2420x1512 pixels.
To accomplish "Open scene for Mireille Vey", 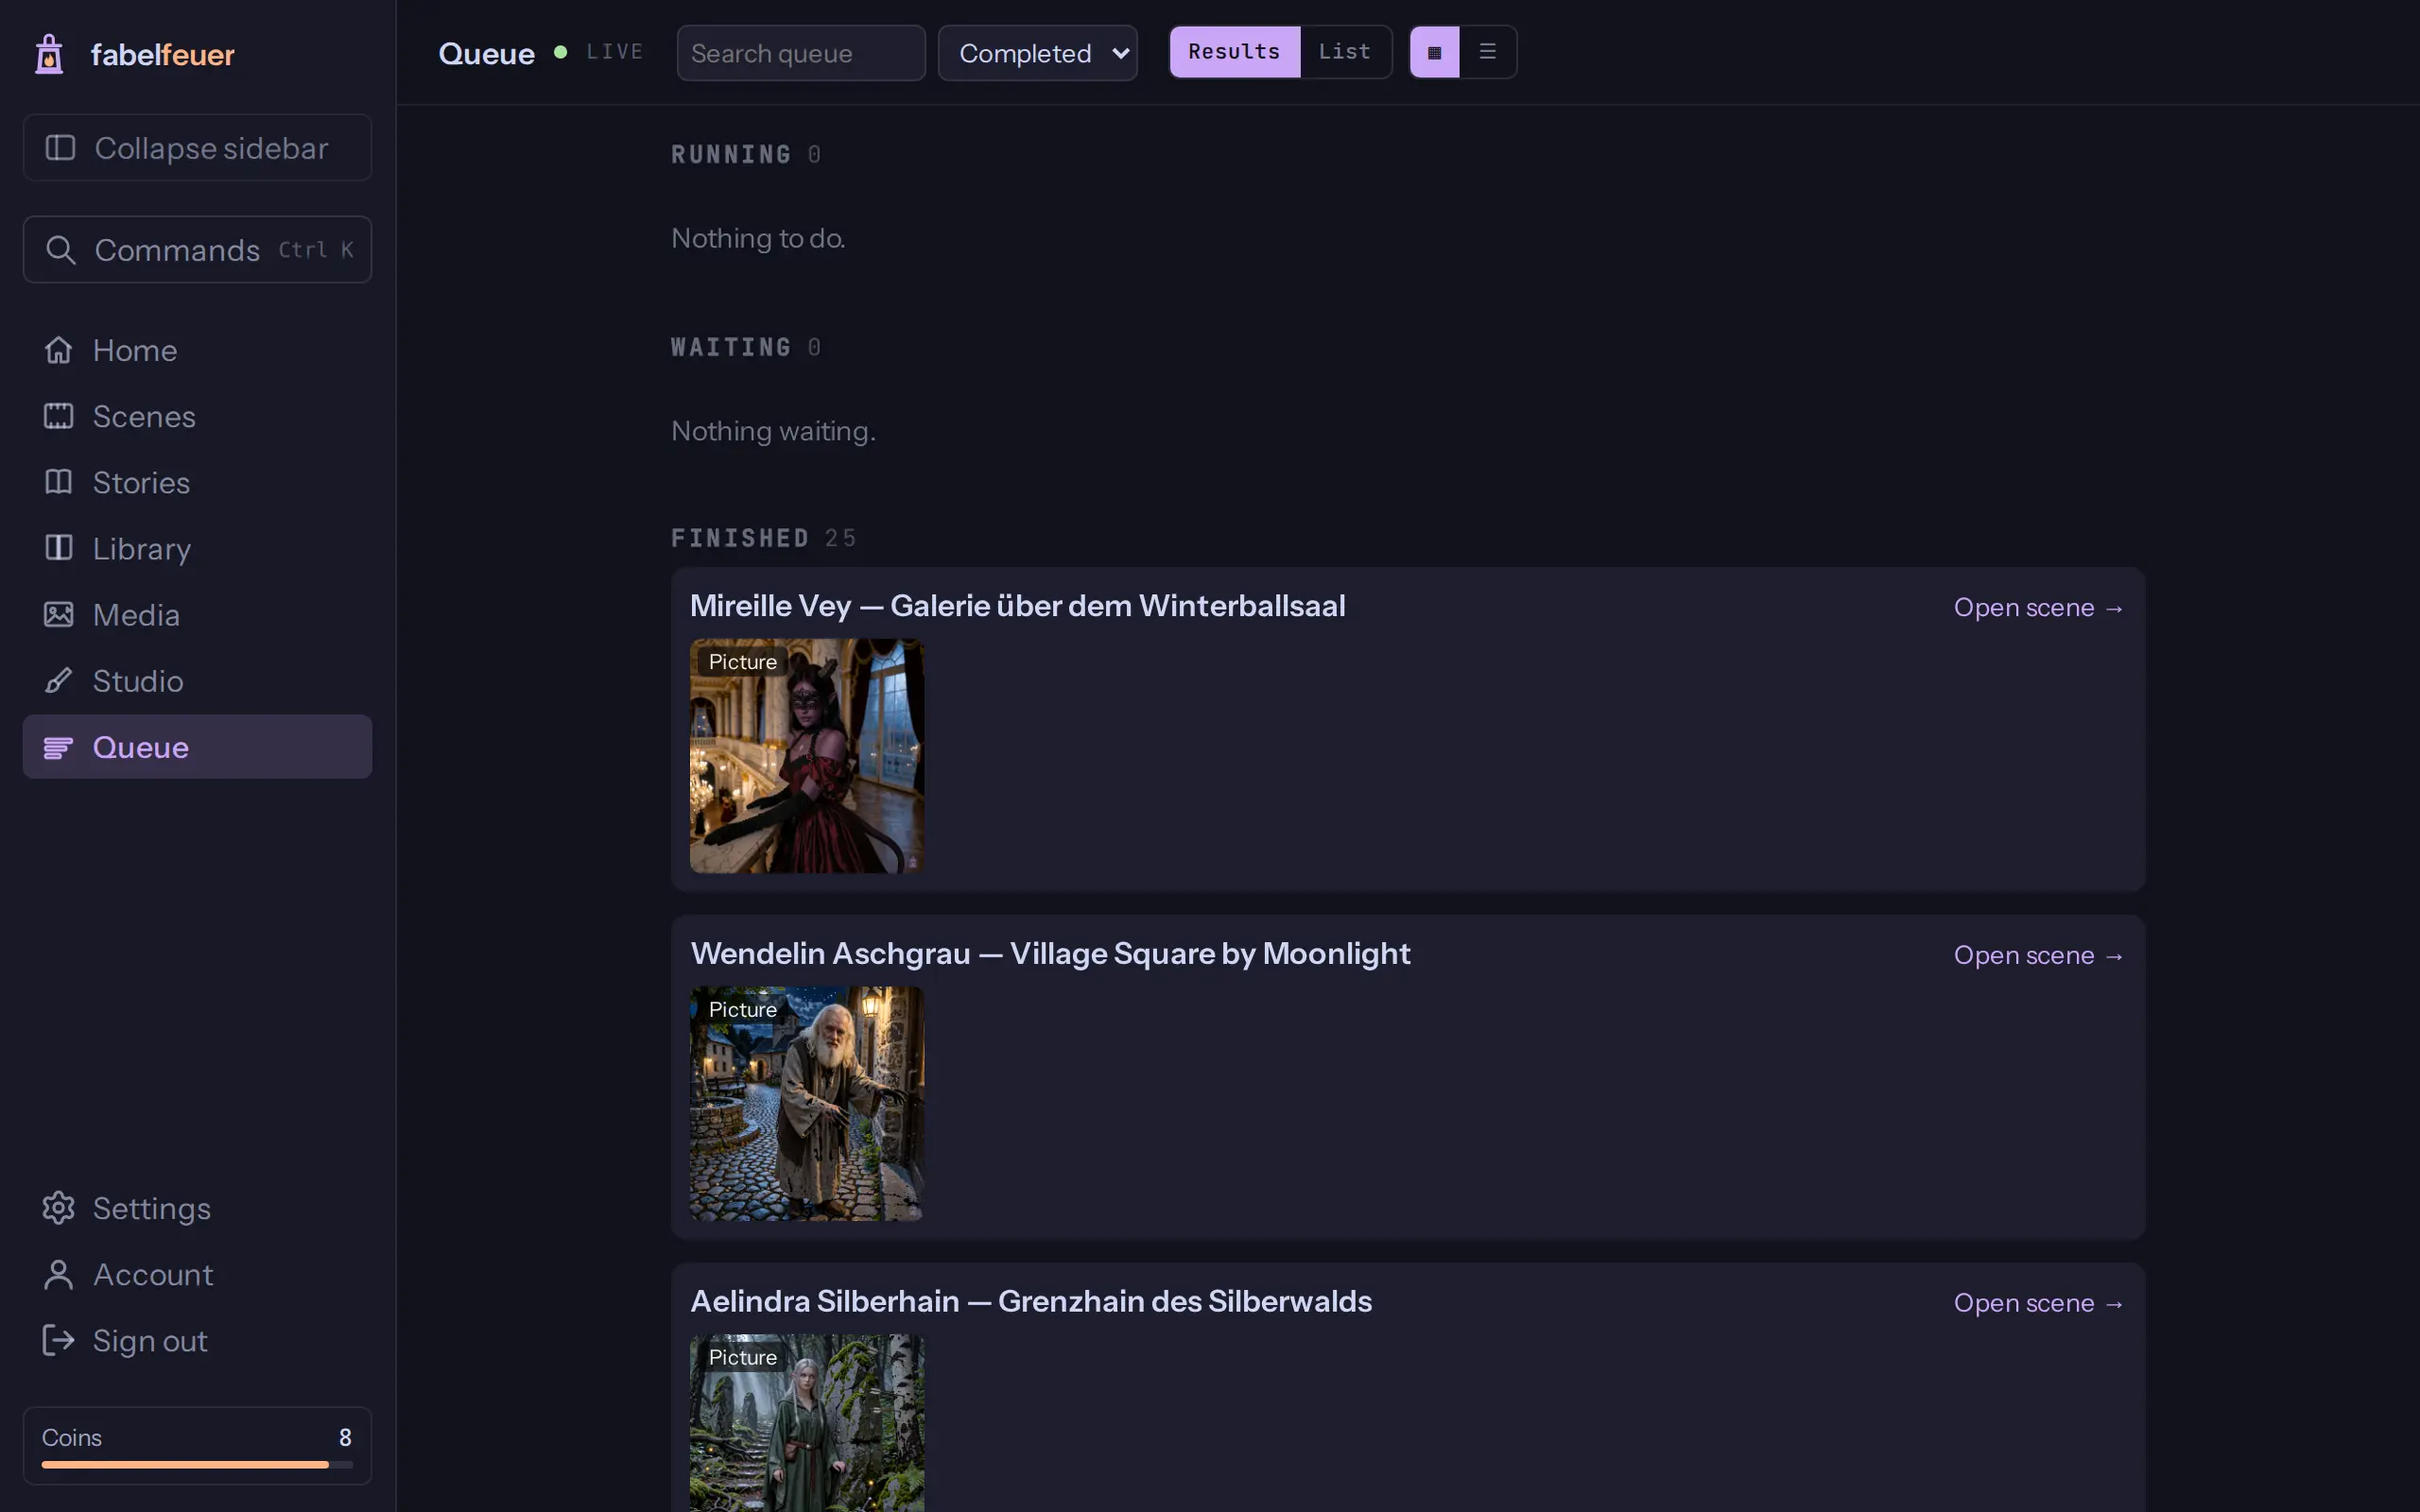I will 2039,607.
